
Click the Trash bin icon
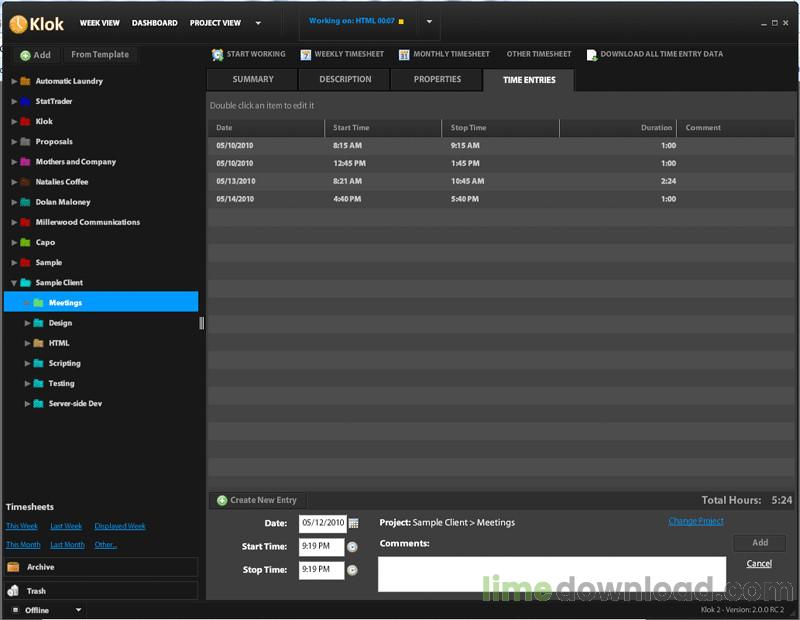tap(13, 591)
